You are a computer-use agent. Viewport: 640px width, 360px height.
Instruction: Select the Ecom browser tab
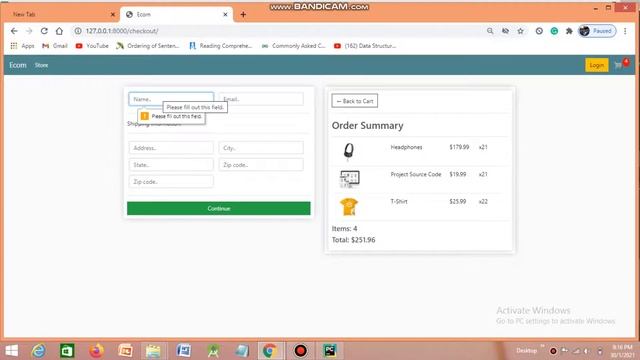(176, 14)
